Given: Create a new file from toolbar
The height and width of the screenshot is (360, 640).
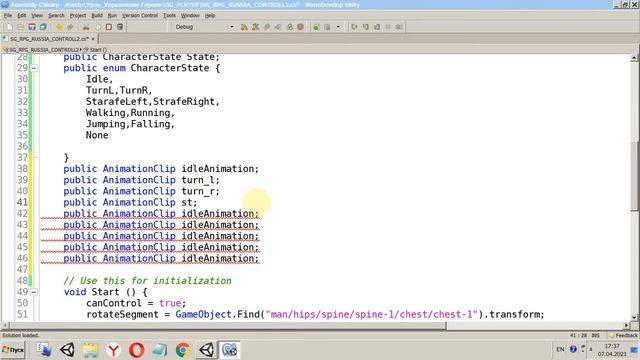Looking at the screenshot, I should (x=9, y=27).
